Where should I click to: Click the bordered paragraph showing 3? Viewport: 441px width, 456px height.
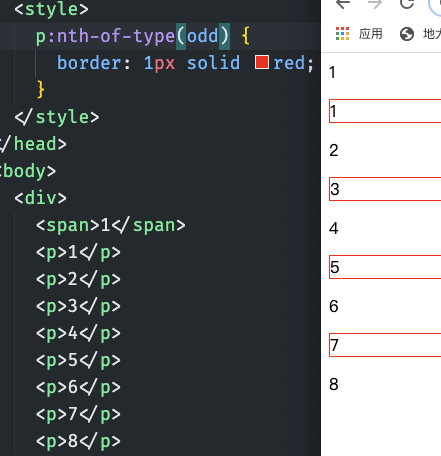click(x=385, y=189)
